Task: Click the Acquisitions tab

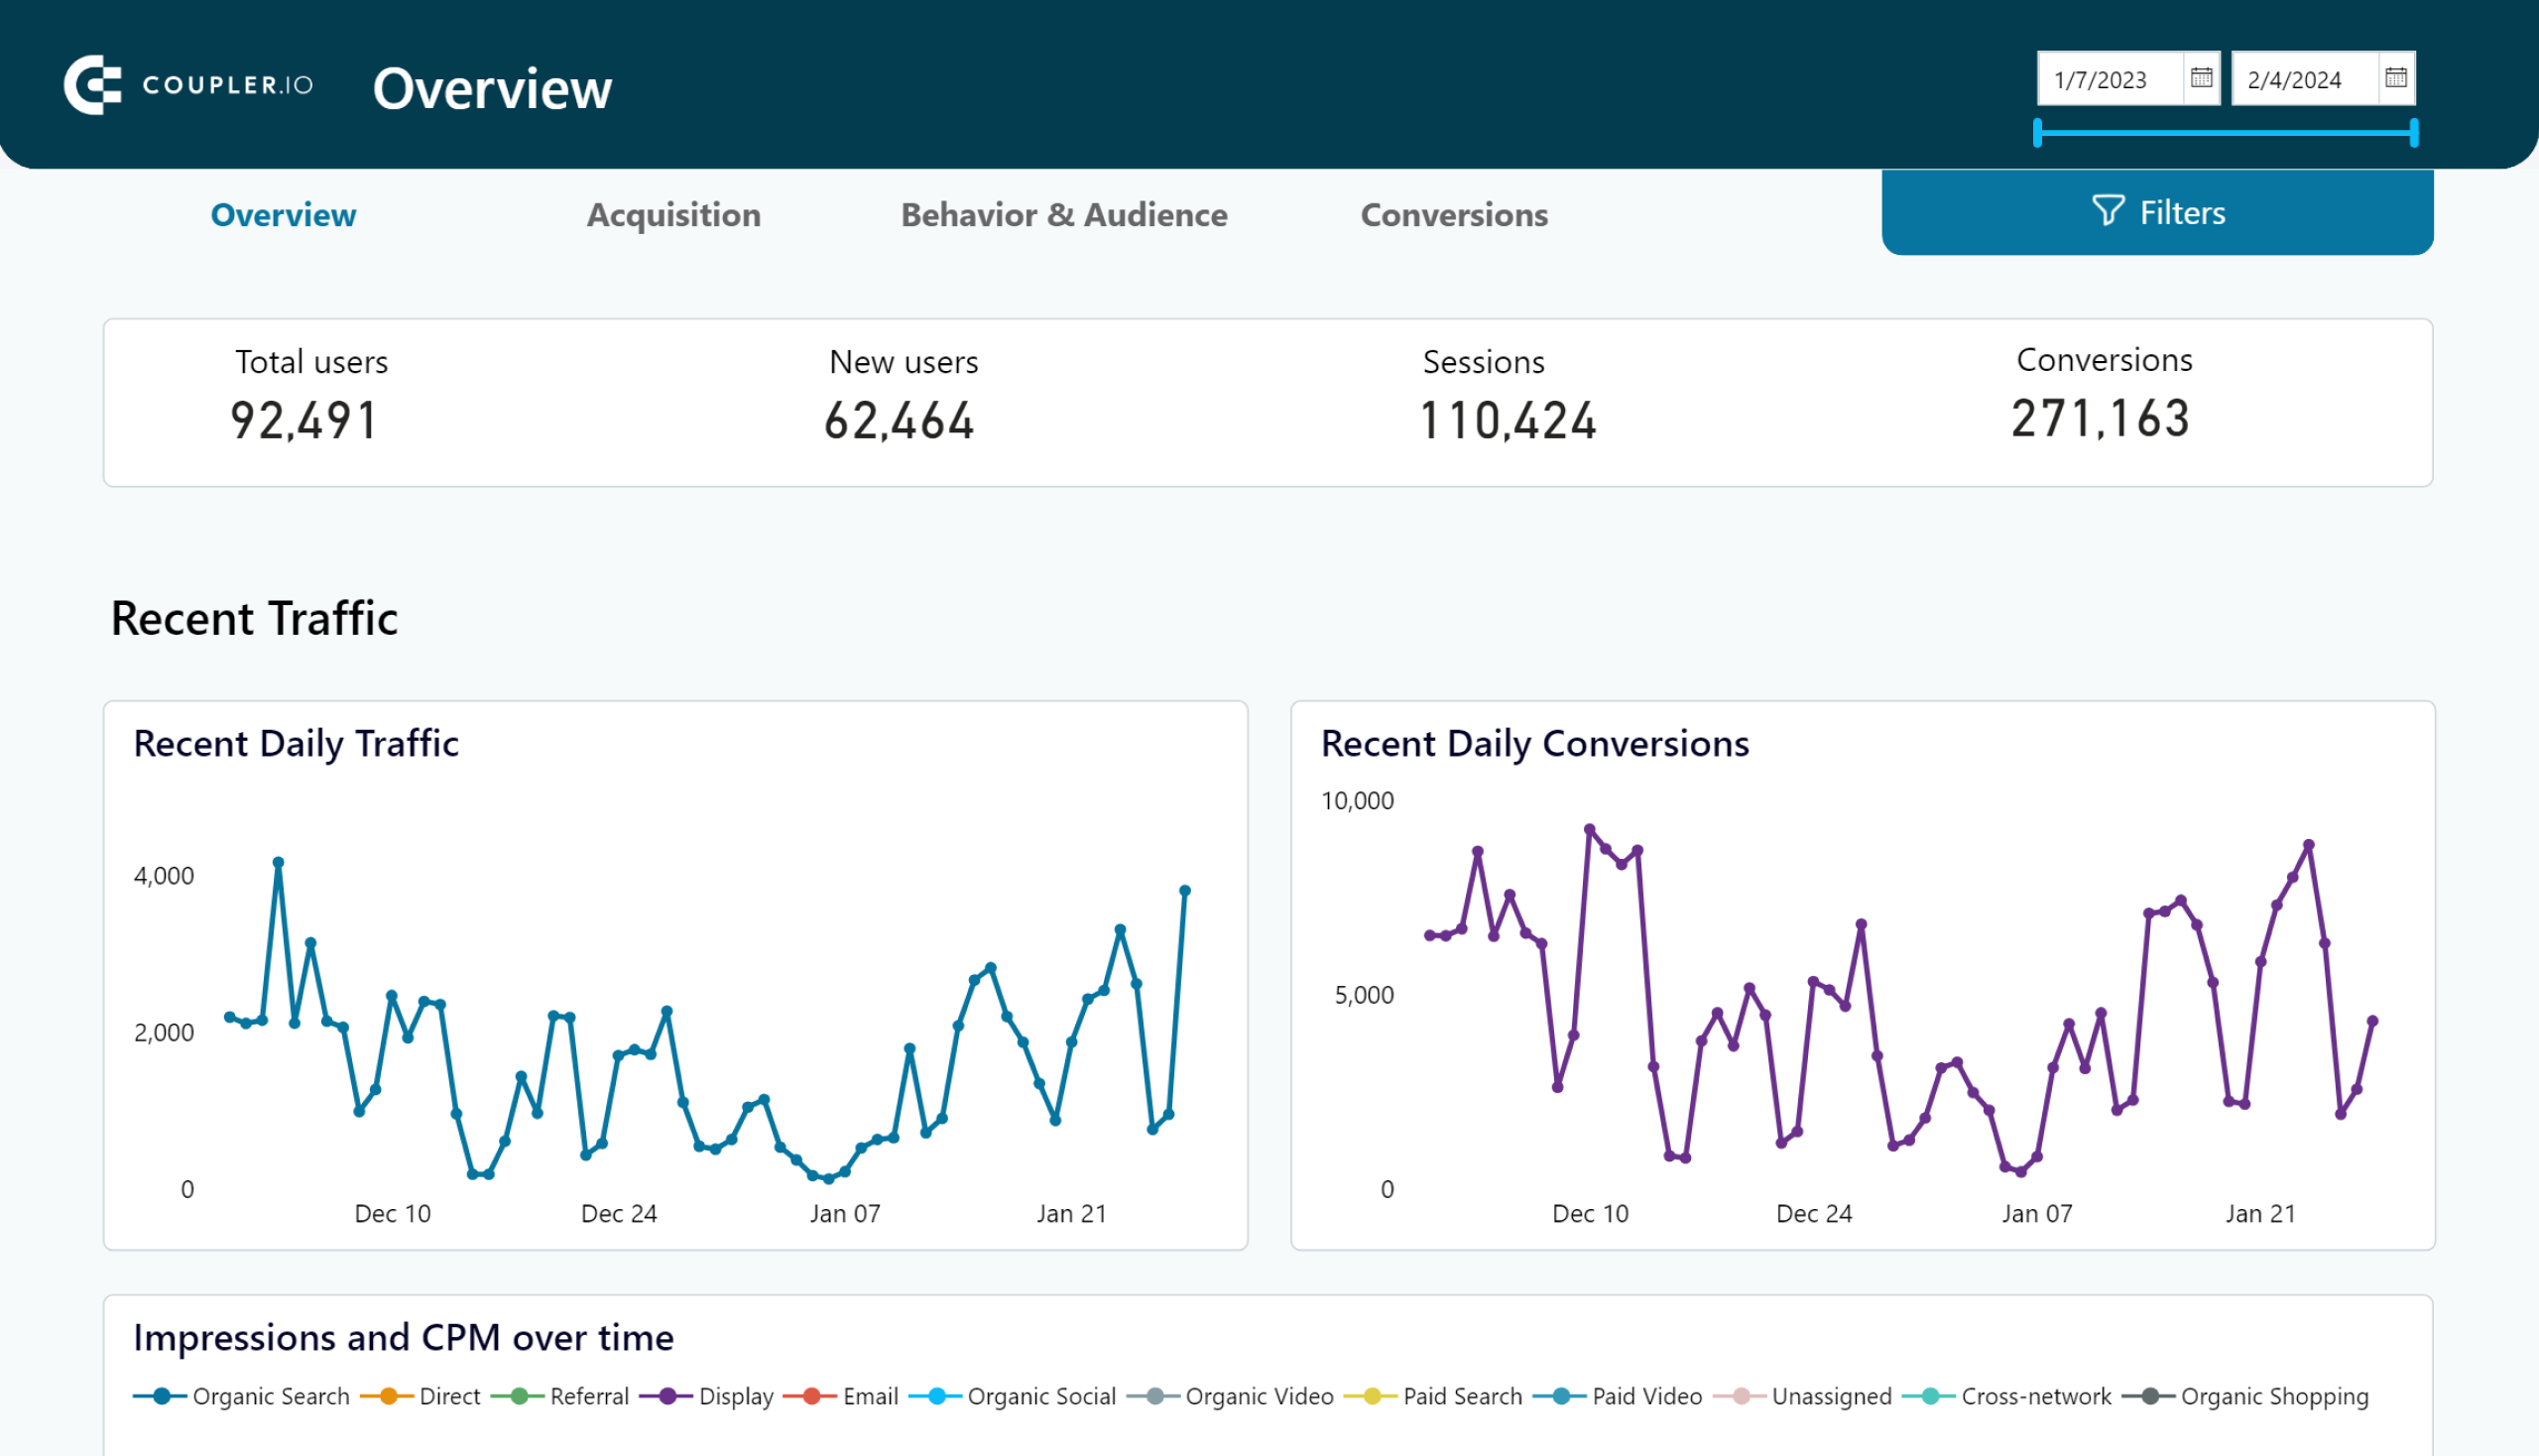Action: coord(673,212)
